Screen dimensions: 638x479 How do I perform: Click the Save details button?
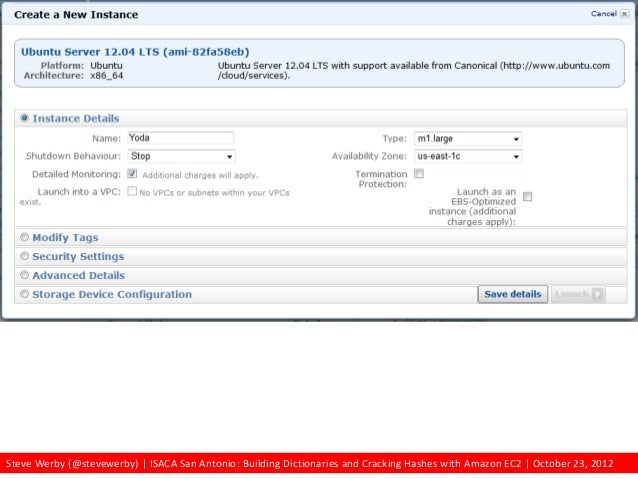click(x=513, y=294)
